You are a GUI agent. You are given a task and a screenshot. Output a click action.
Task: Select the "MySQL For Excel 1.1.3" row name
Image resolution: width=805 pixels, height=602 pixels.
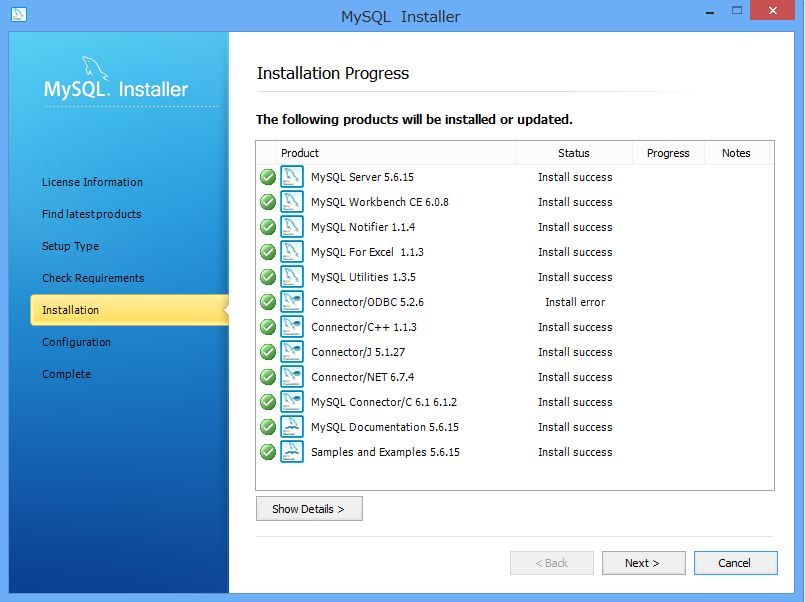[367, 252]
